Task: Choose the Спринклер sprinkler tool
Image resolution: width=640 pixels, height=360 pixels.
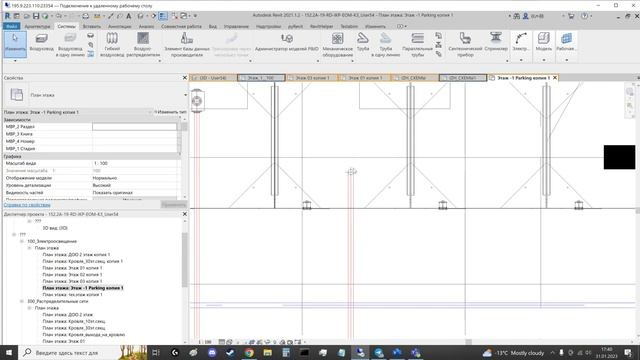Action: [x=496, y=42]
